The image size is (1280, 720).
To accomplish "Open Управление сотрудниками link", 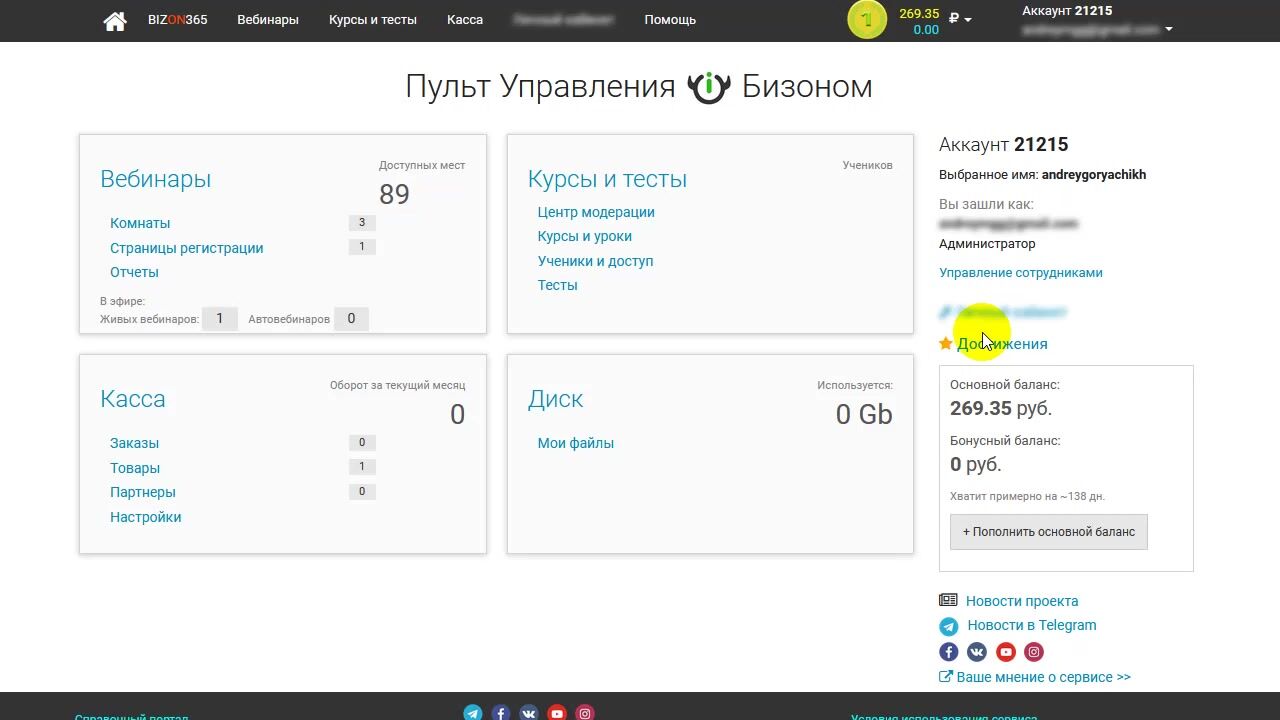I will [1021, 272].
